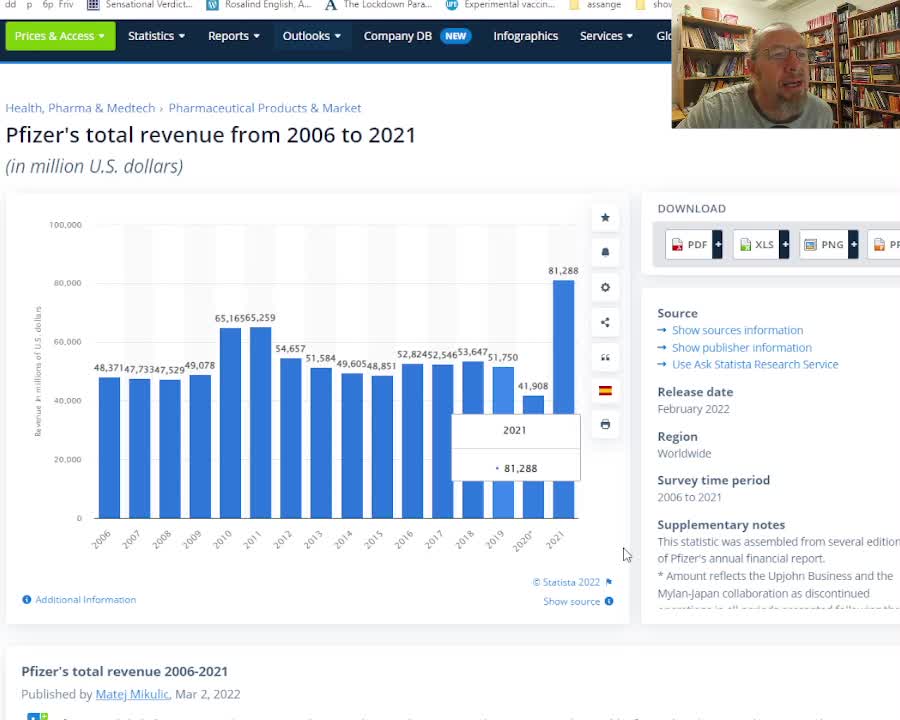Click the citation quote icon

coord(605,357)
